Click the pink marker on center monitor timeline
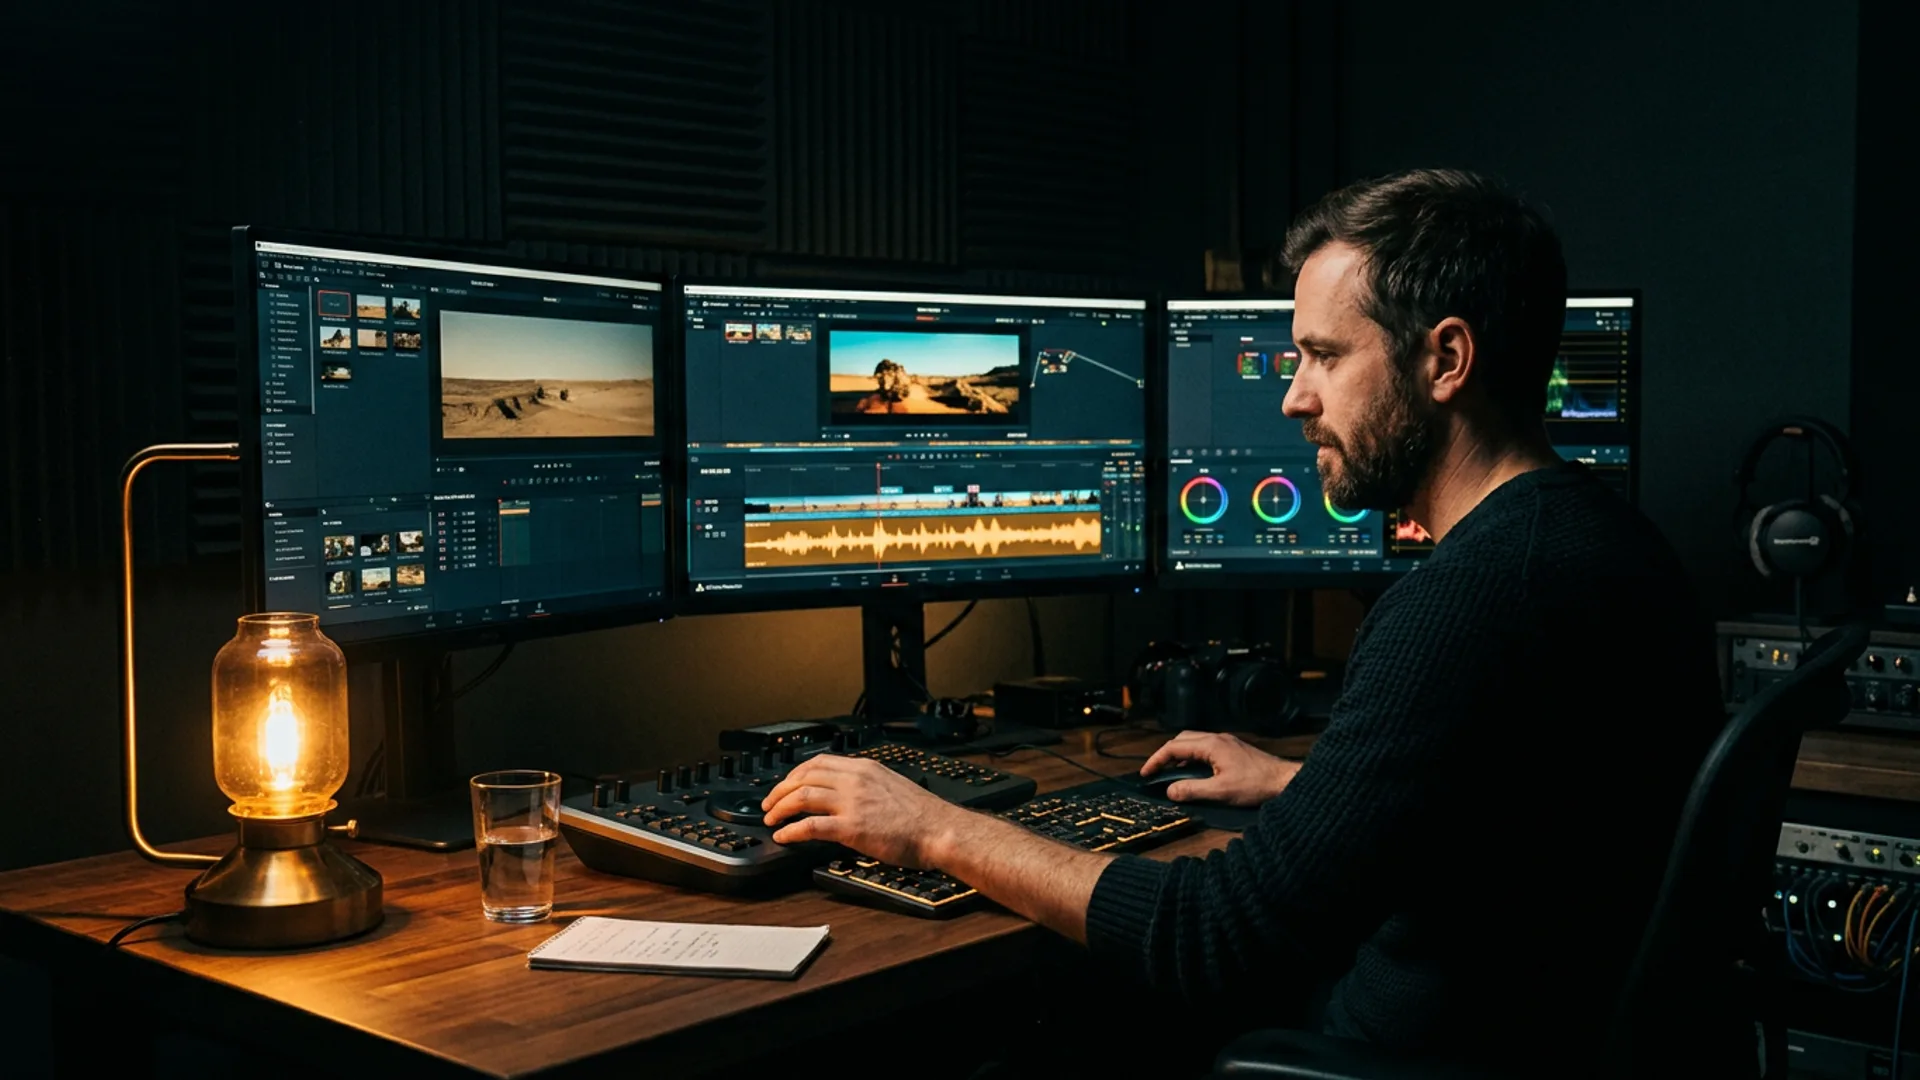The image size is (1920, 1080). tap(973, 488)
